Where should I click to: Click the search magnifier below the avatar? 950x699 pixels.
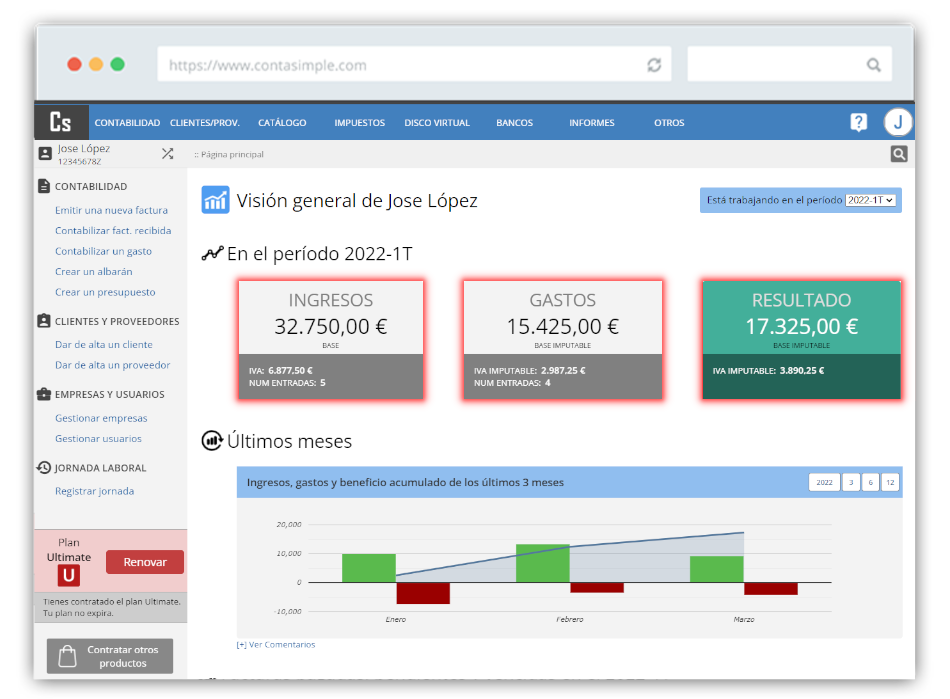(899, 154)
